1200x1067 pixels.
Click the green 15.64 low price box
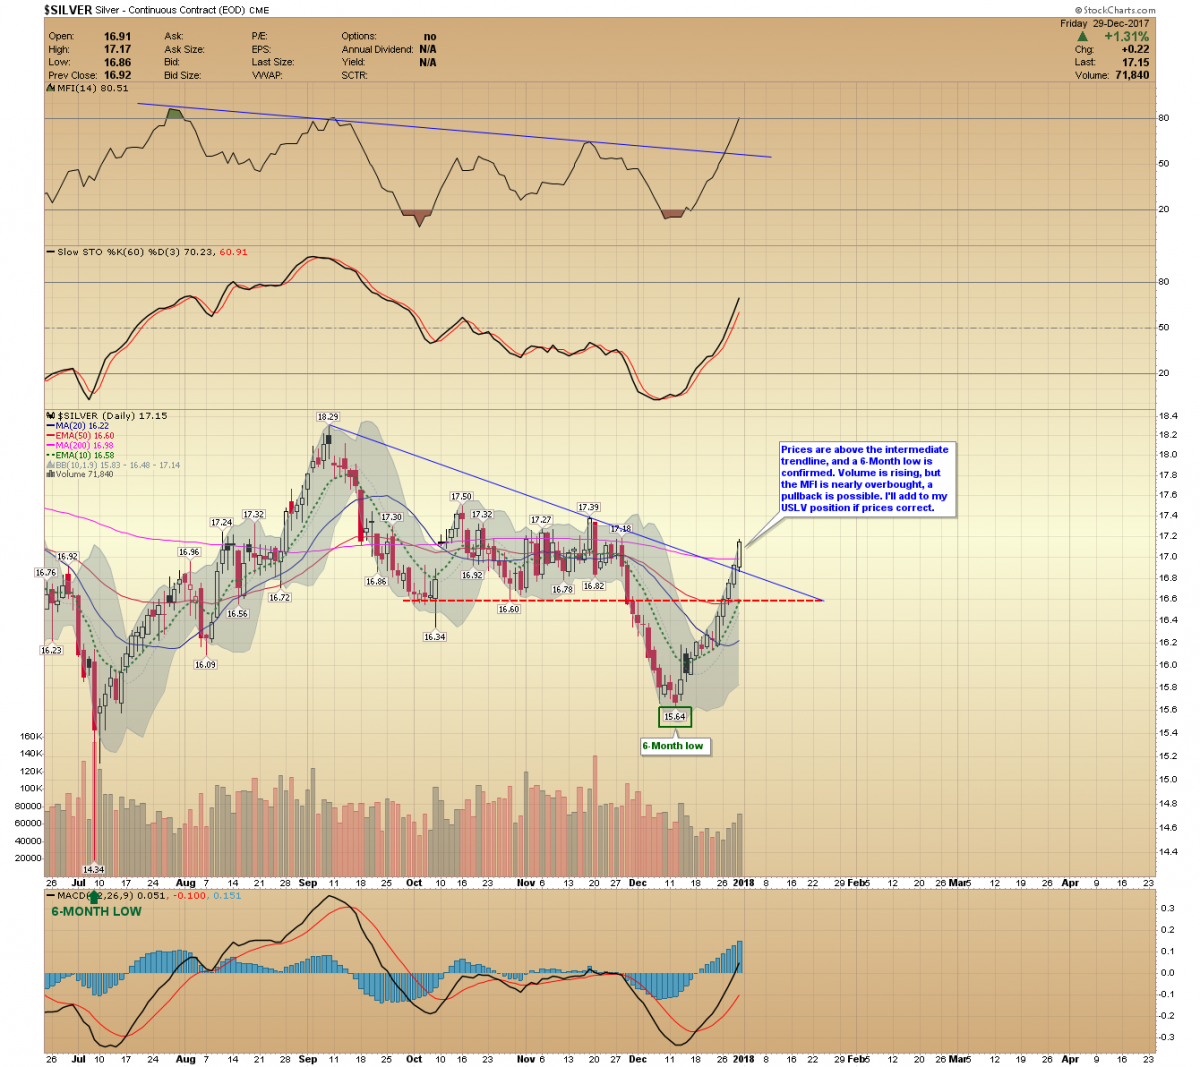675,717
